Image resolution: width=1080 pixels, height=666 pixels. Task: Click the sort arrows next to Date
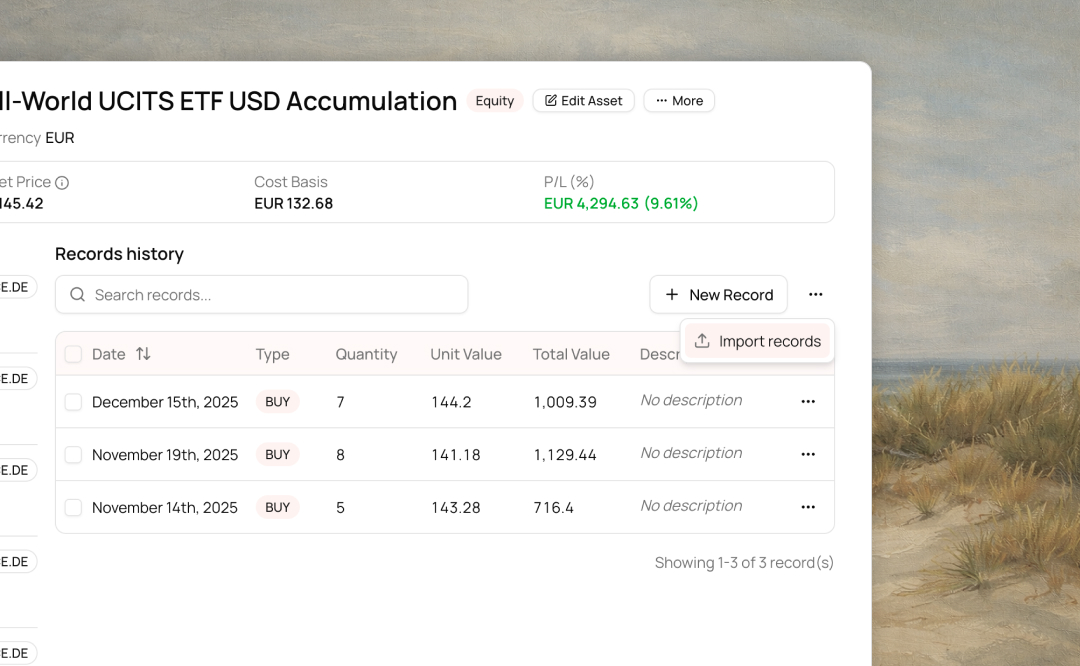tap(143, 354)
